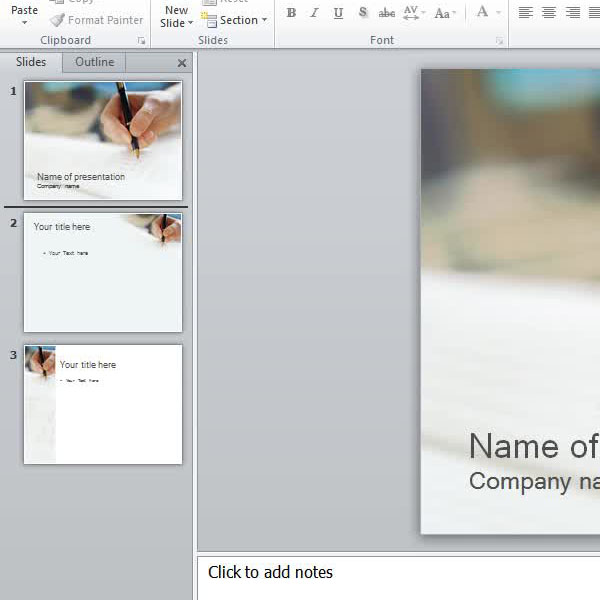Align text left
This screenshot has width=600, height=600.
point(525,13)
